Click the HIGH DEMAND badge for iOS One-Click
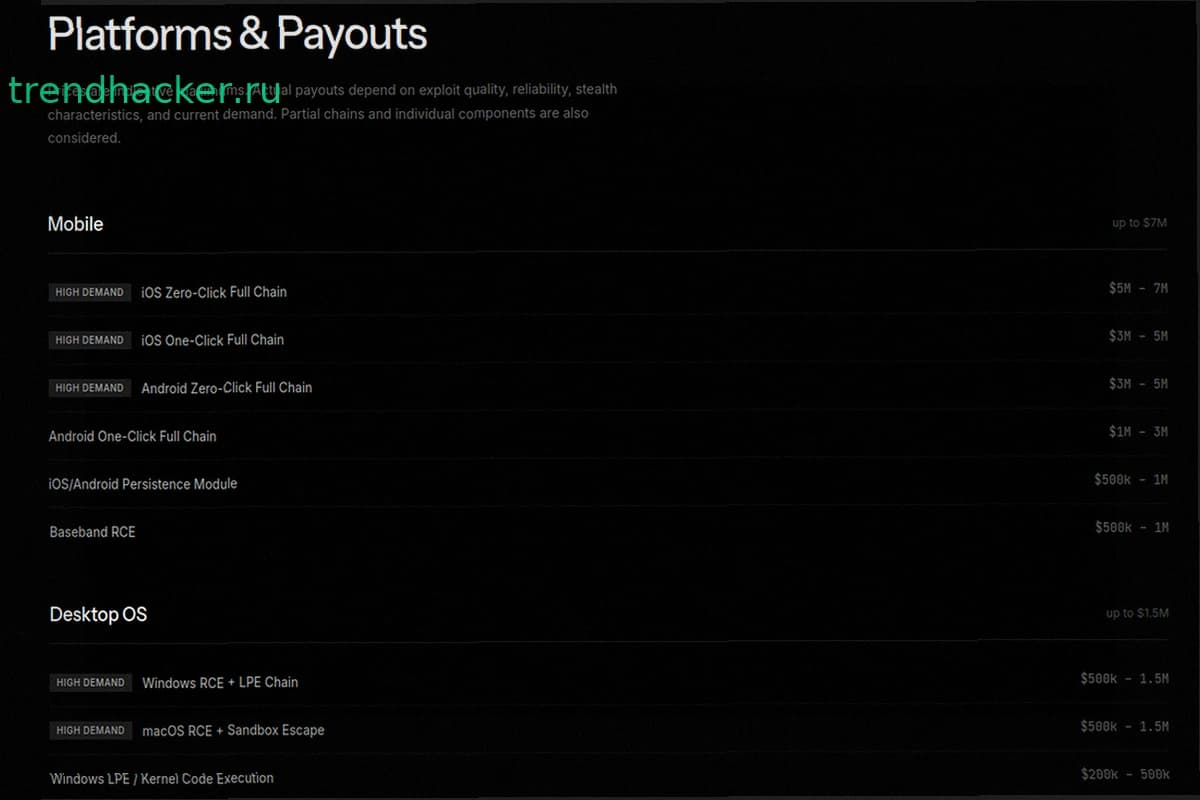1200x800 pixels. click(90, 340)
